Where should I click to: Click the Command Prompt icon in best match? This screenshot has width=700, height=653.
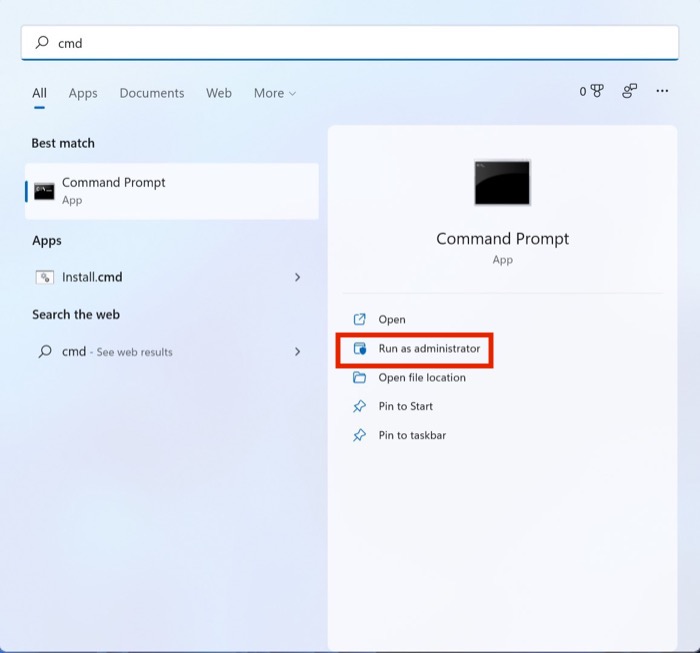click(44, 191)
